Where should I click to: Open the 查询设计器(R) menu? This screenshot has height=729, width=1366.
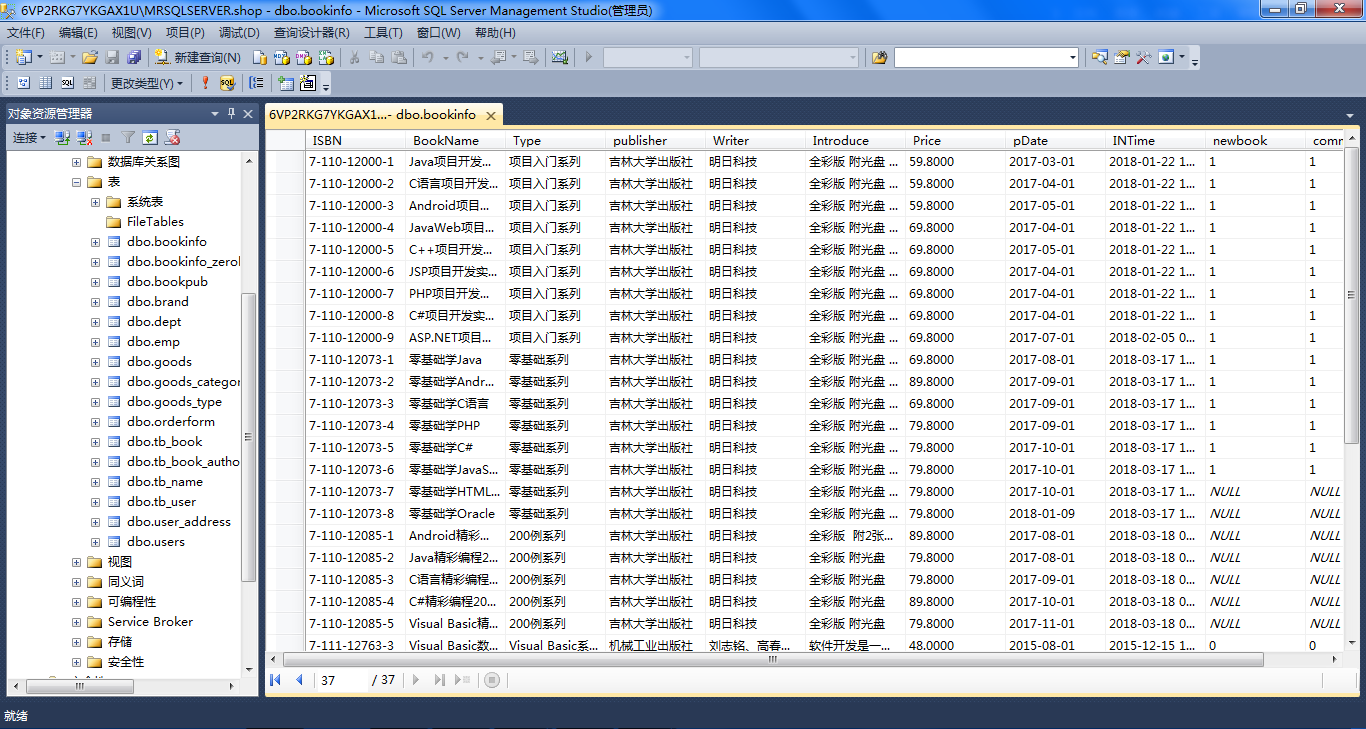click(x=311, y=33)
